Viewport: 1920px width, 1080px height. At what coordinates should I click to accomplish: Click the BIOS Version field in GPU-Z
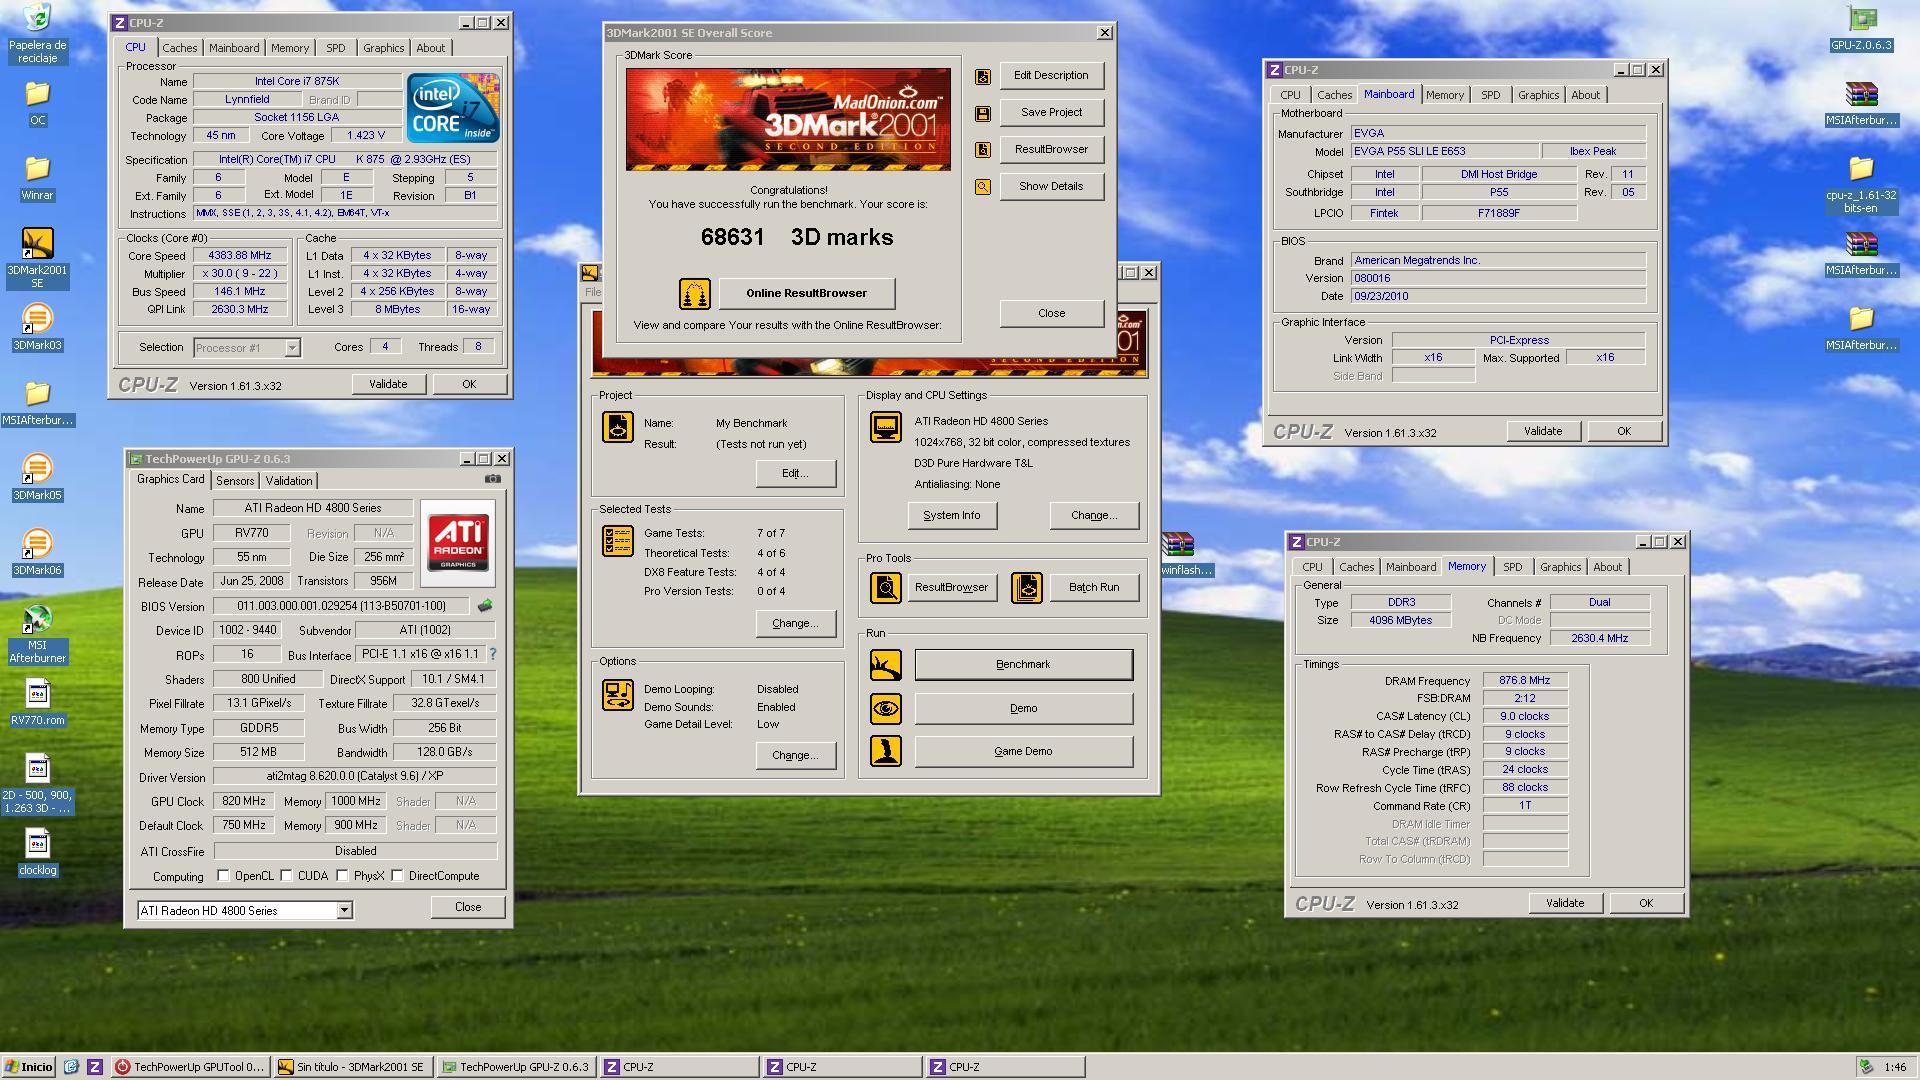[x=342, y=606]
